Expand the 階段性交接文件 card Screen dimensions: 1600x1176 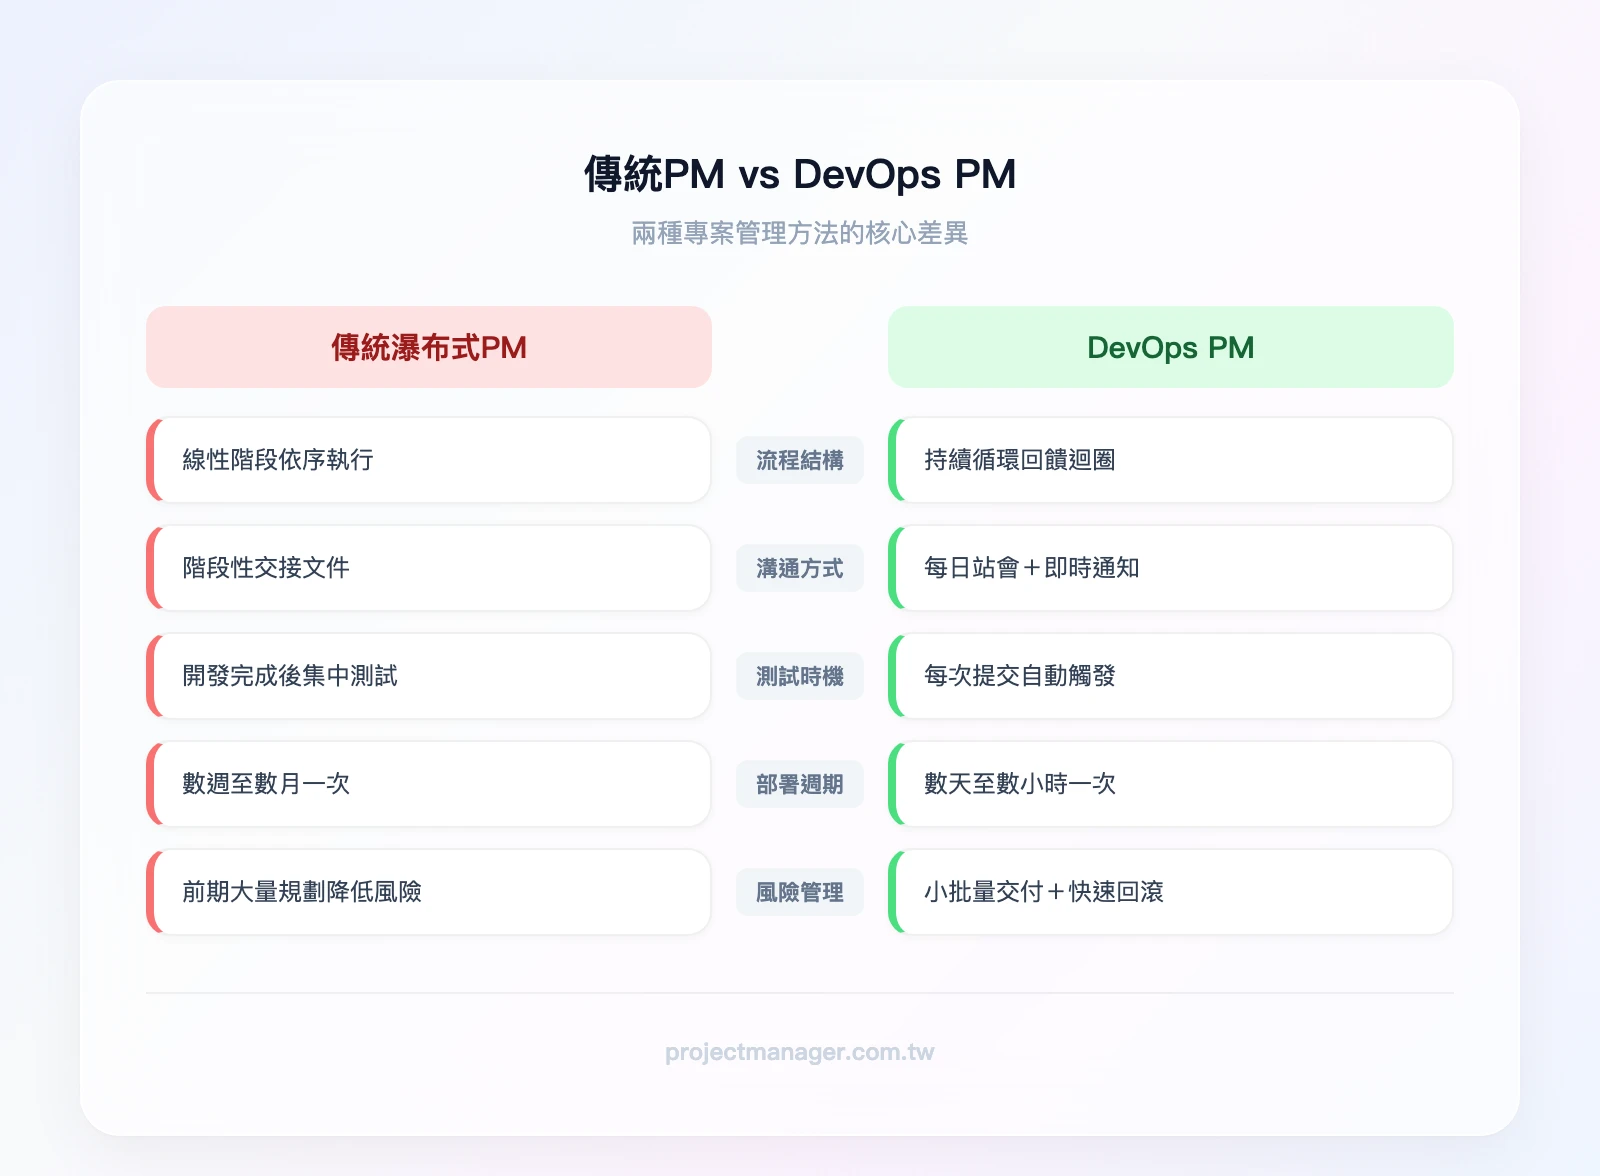click(x=428, y=568)
